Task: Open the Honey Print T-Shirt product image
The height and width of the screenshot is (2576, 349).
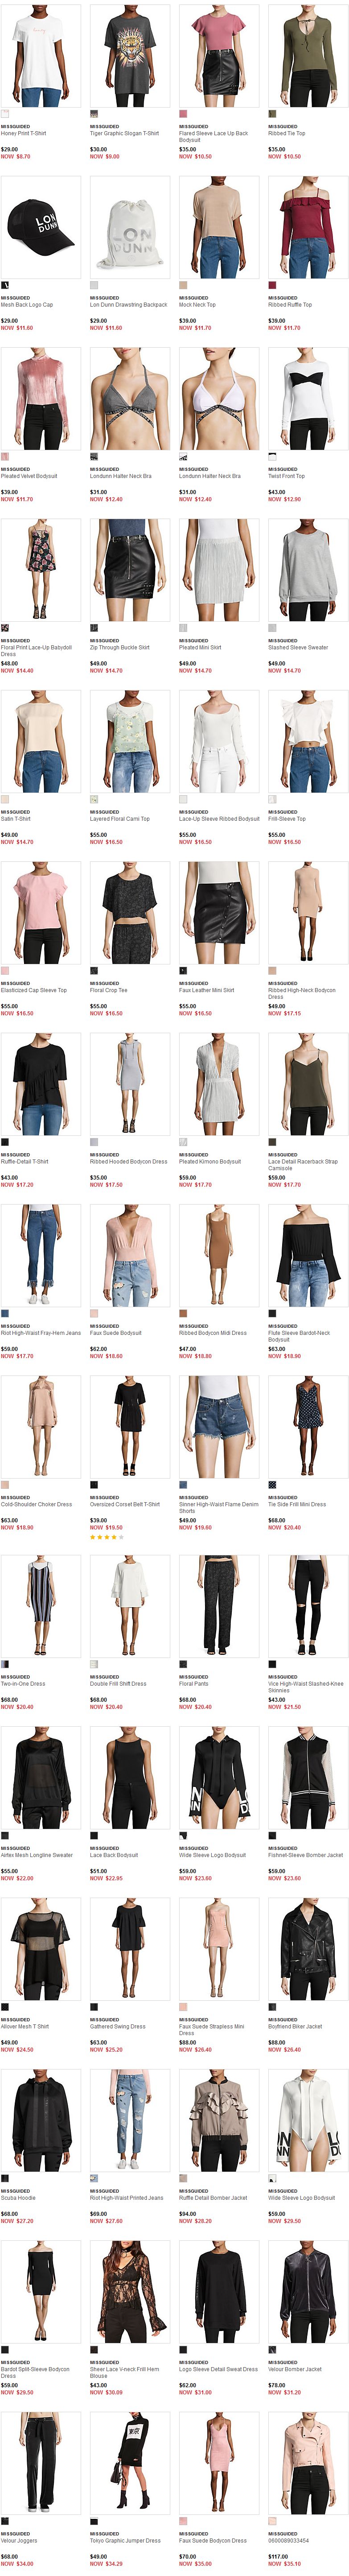Action: pos(41,56)
